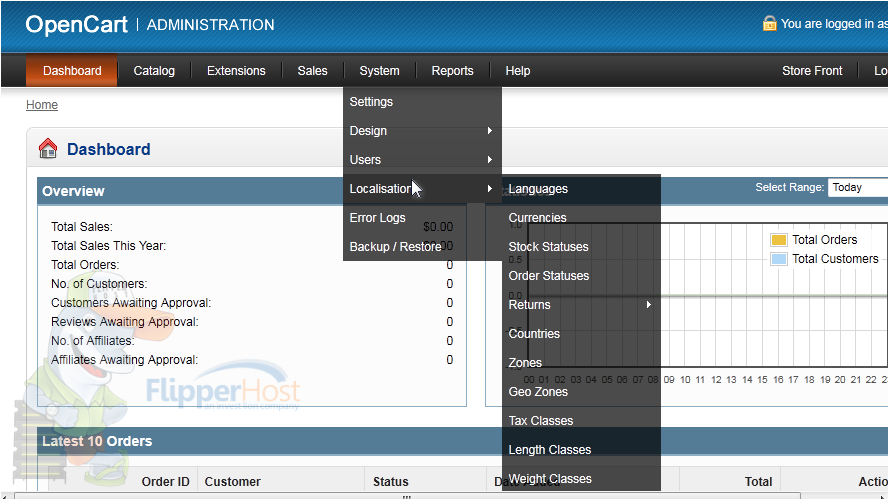Viewport: 889px width, 500px height.
Task: Click the Latest 10 Orders heading
Action: pyautogui.click(x=97, y=441)
